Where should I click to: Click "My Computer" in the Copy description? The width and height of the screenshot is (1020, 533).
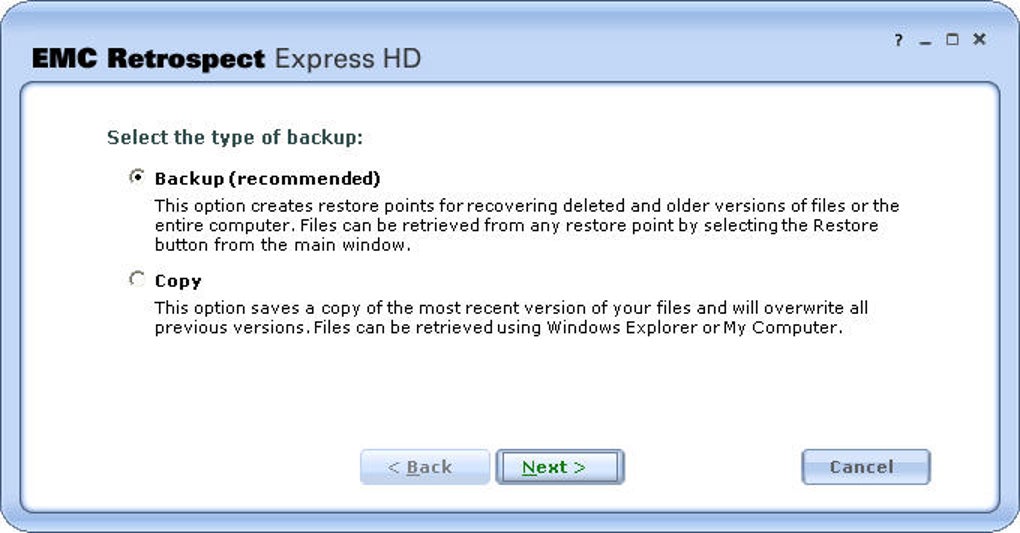tap(790, 328)
